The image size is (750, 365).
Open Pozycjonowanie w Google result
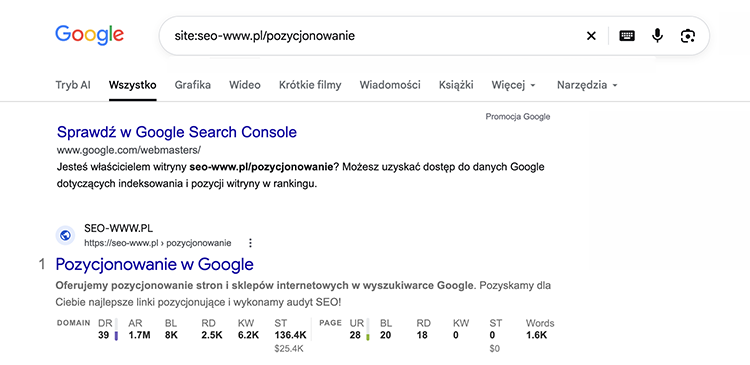[154, 264]
